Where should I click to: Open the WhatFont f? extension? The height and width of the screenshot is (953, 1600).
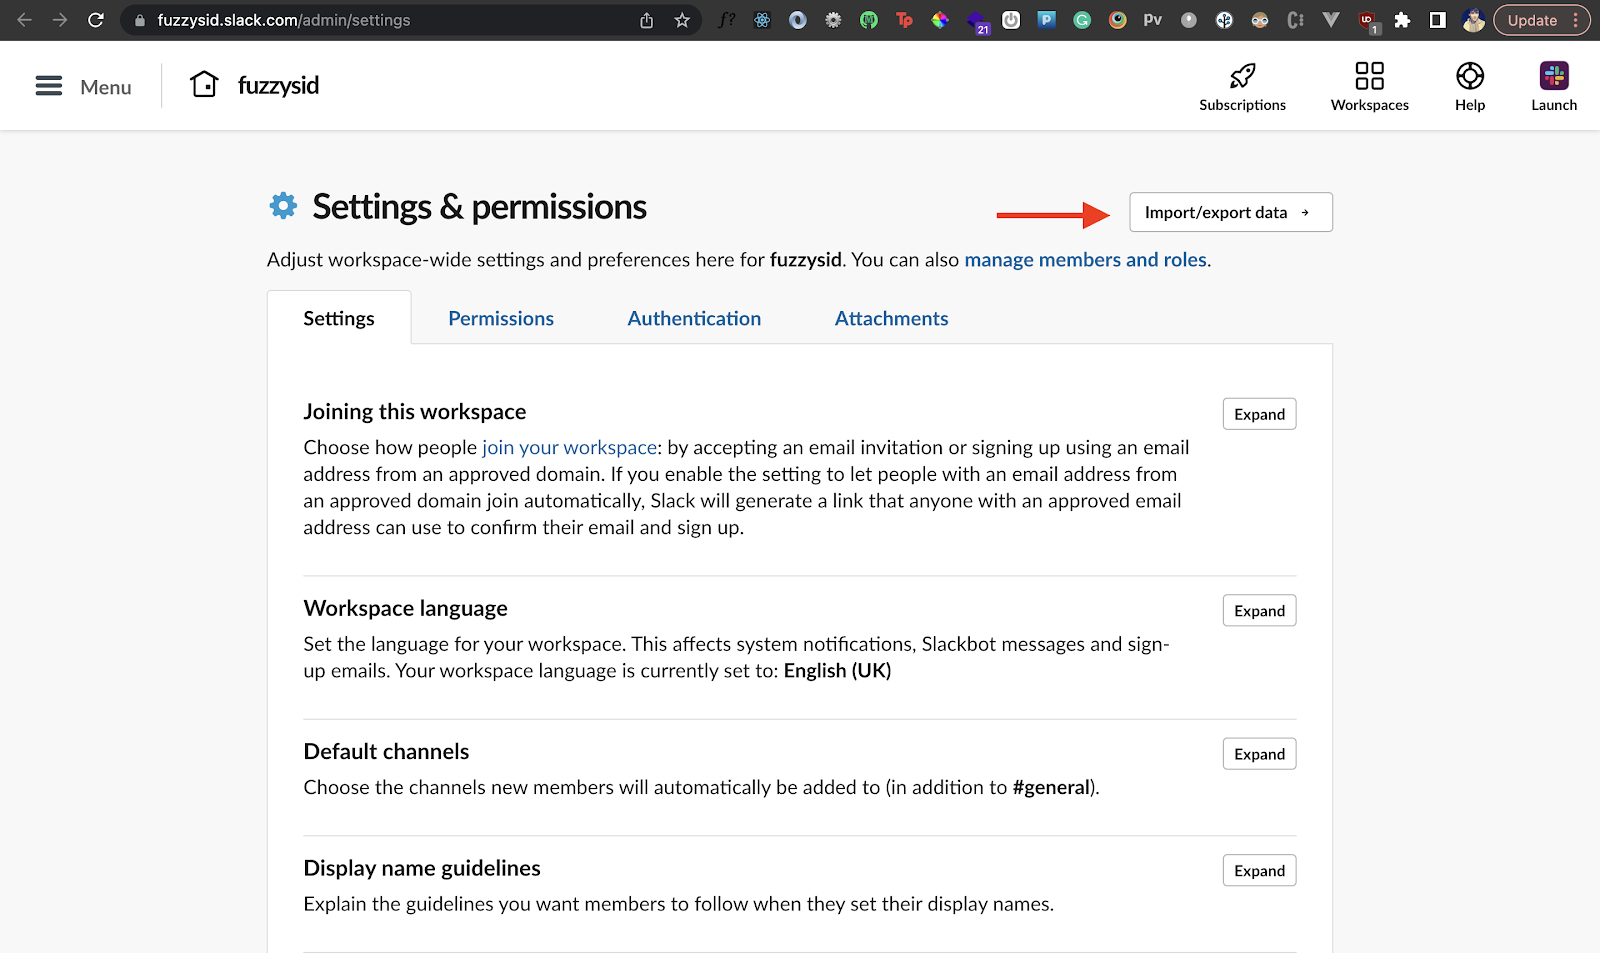(727, 20)
